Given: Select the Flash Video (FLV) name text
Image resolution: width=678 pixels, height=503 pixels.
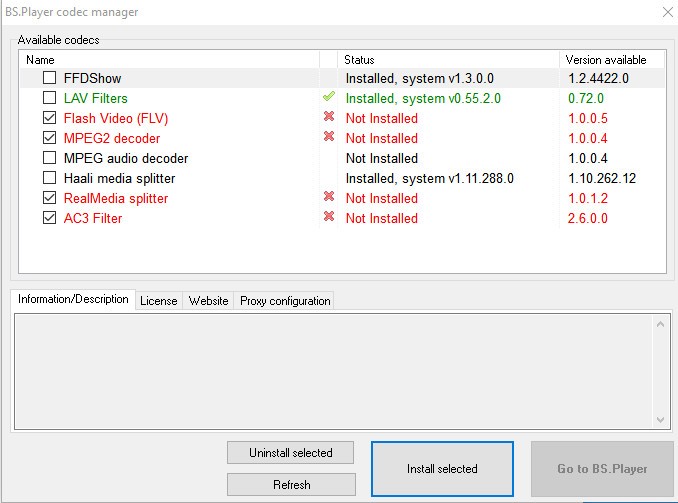Looking at the screenshot, I should 116,118.
